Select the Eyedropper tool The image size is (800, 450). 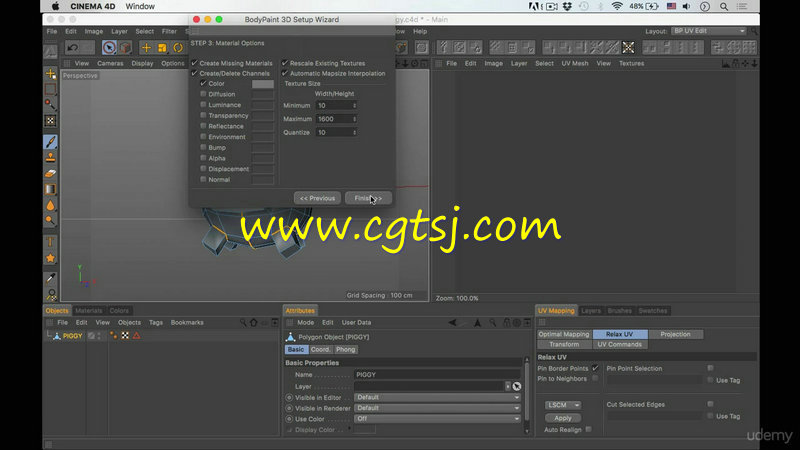[x=51, y=278]
